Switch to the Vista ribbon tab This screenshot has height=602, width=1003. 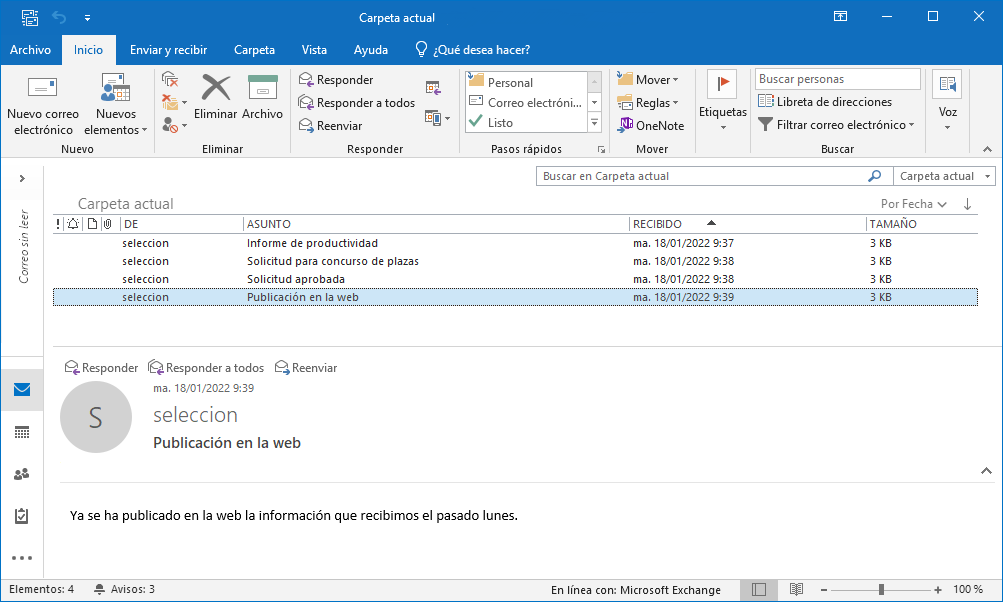click(x=314, y=50)
